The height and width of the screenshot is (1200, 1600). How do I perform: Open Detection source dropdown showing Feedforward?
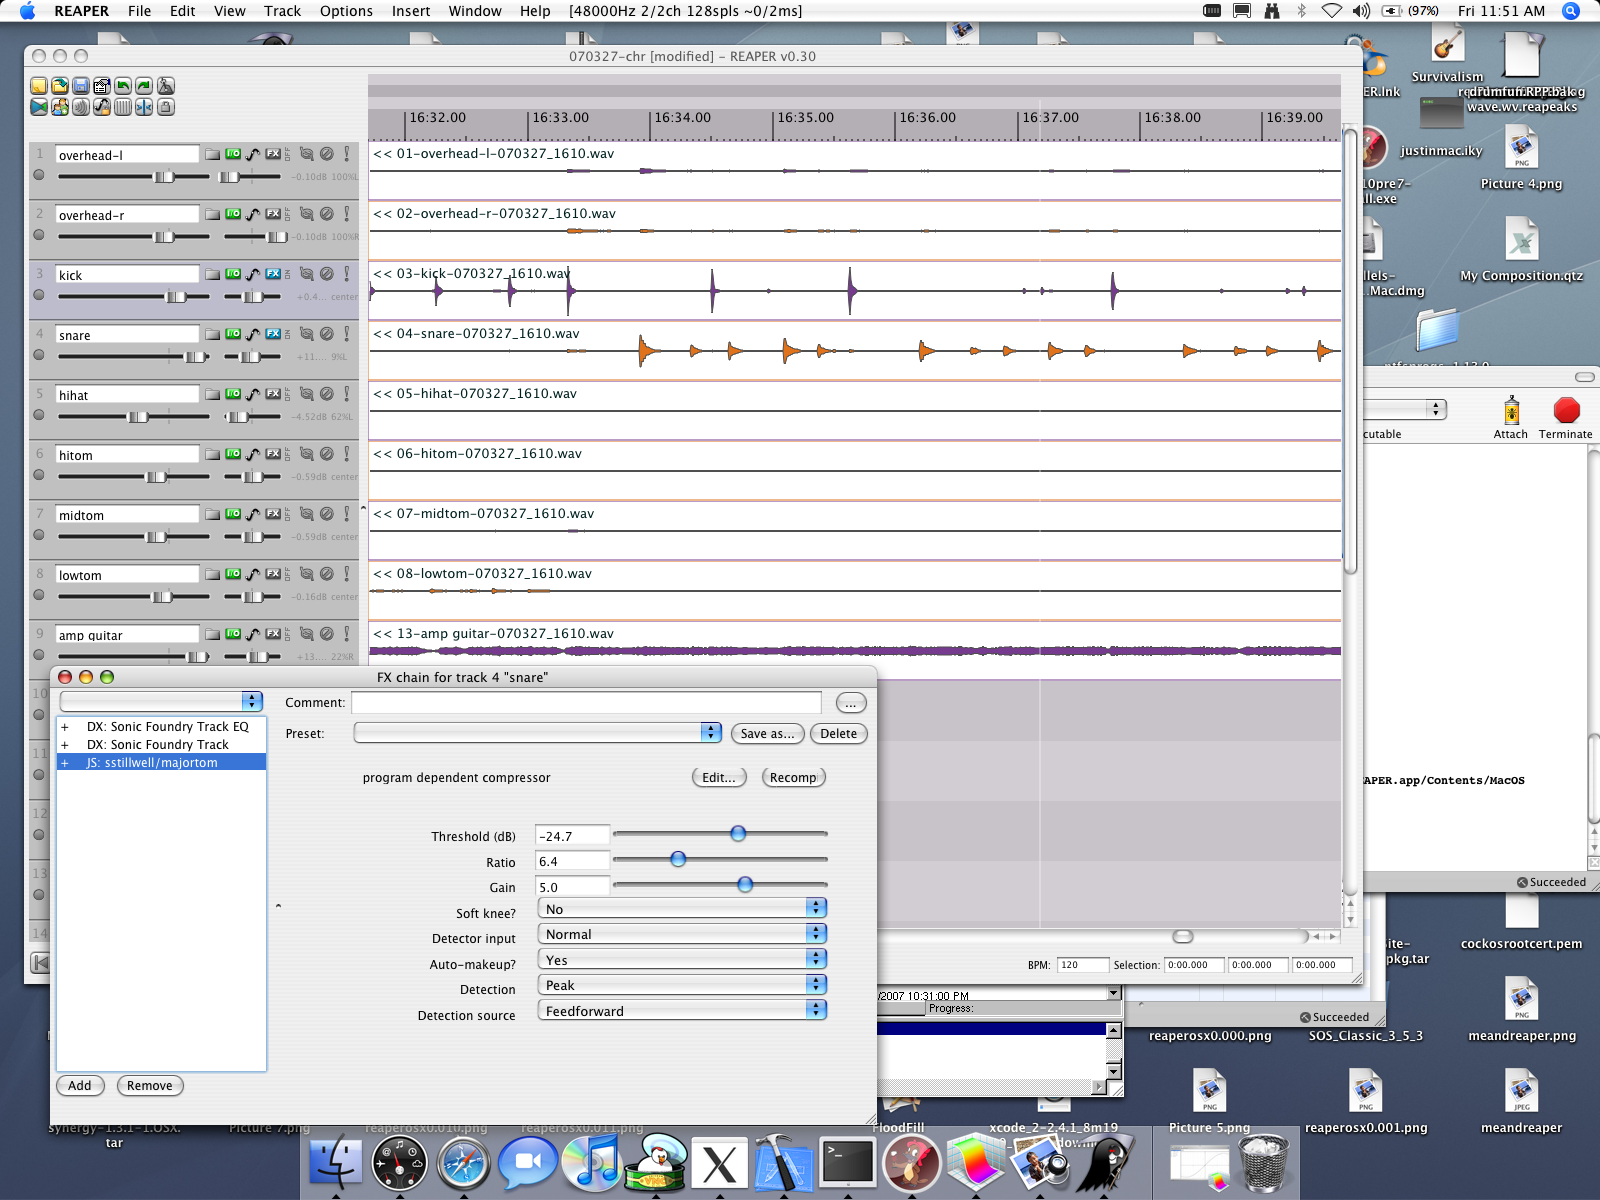tap(682, 1010)
